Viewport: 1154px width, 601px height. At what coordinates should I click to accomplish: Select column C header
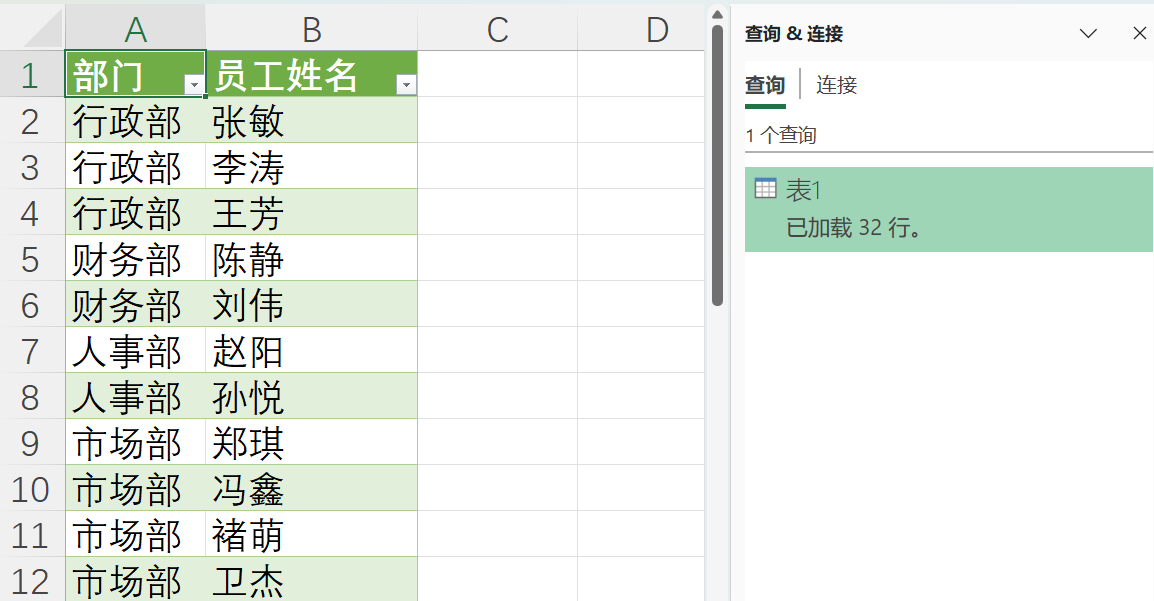497,29
